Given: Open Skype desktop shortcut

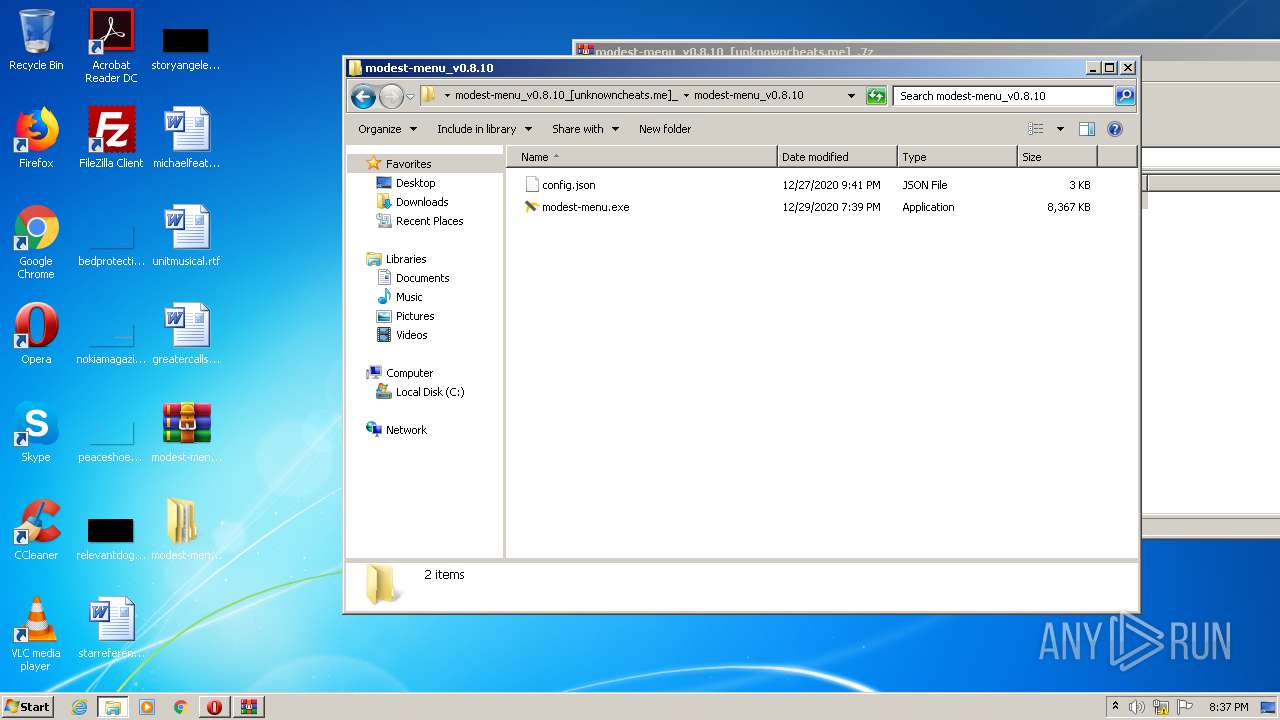Looking at the screenshot, I should (x=36, y=432).
